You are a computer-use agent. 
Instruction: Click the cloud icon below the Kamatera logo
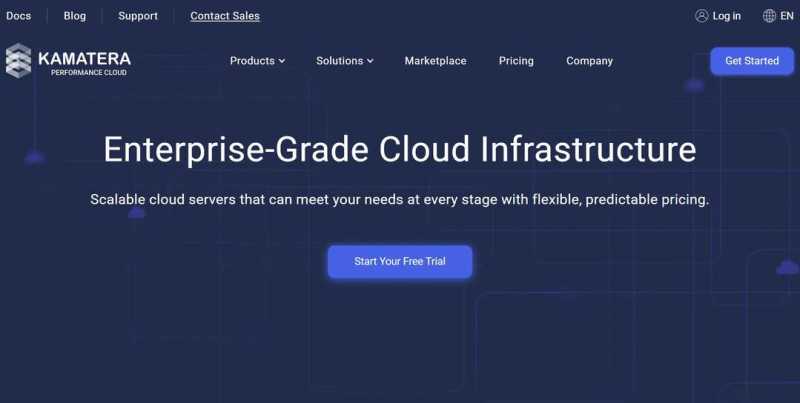point(35,157)
